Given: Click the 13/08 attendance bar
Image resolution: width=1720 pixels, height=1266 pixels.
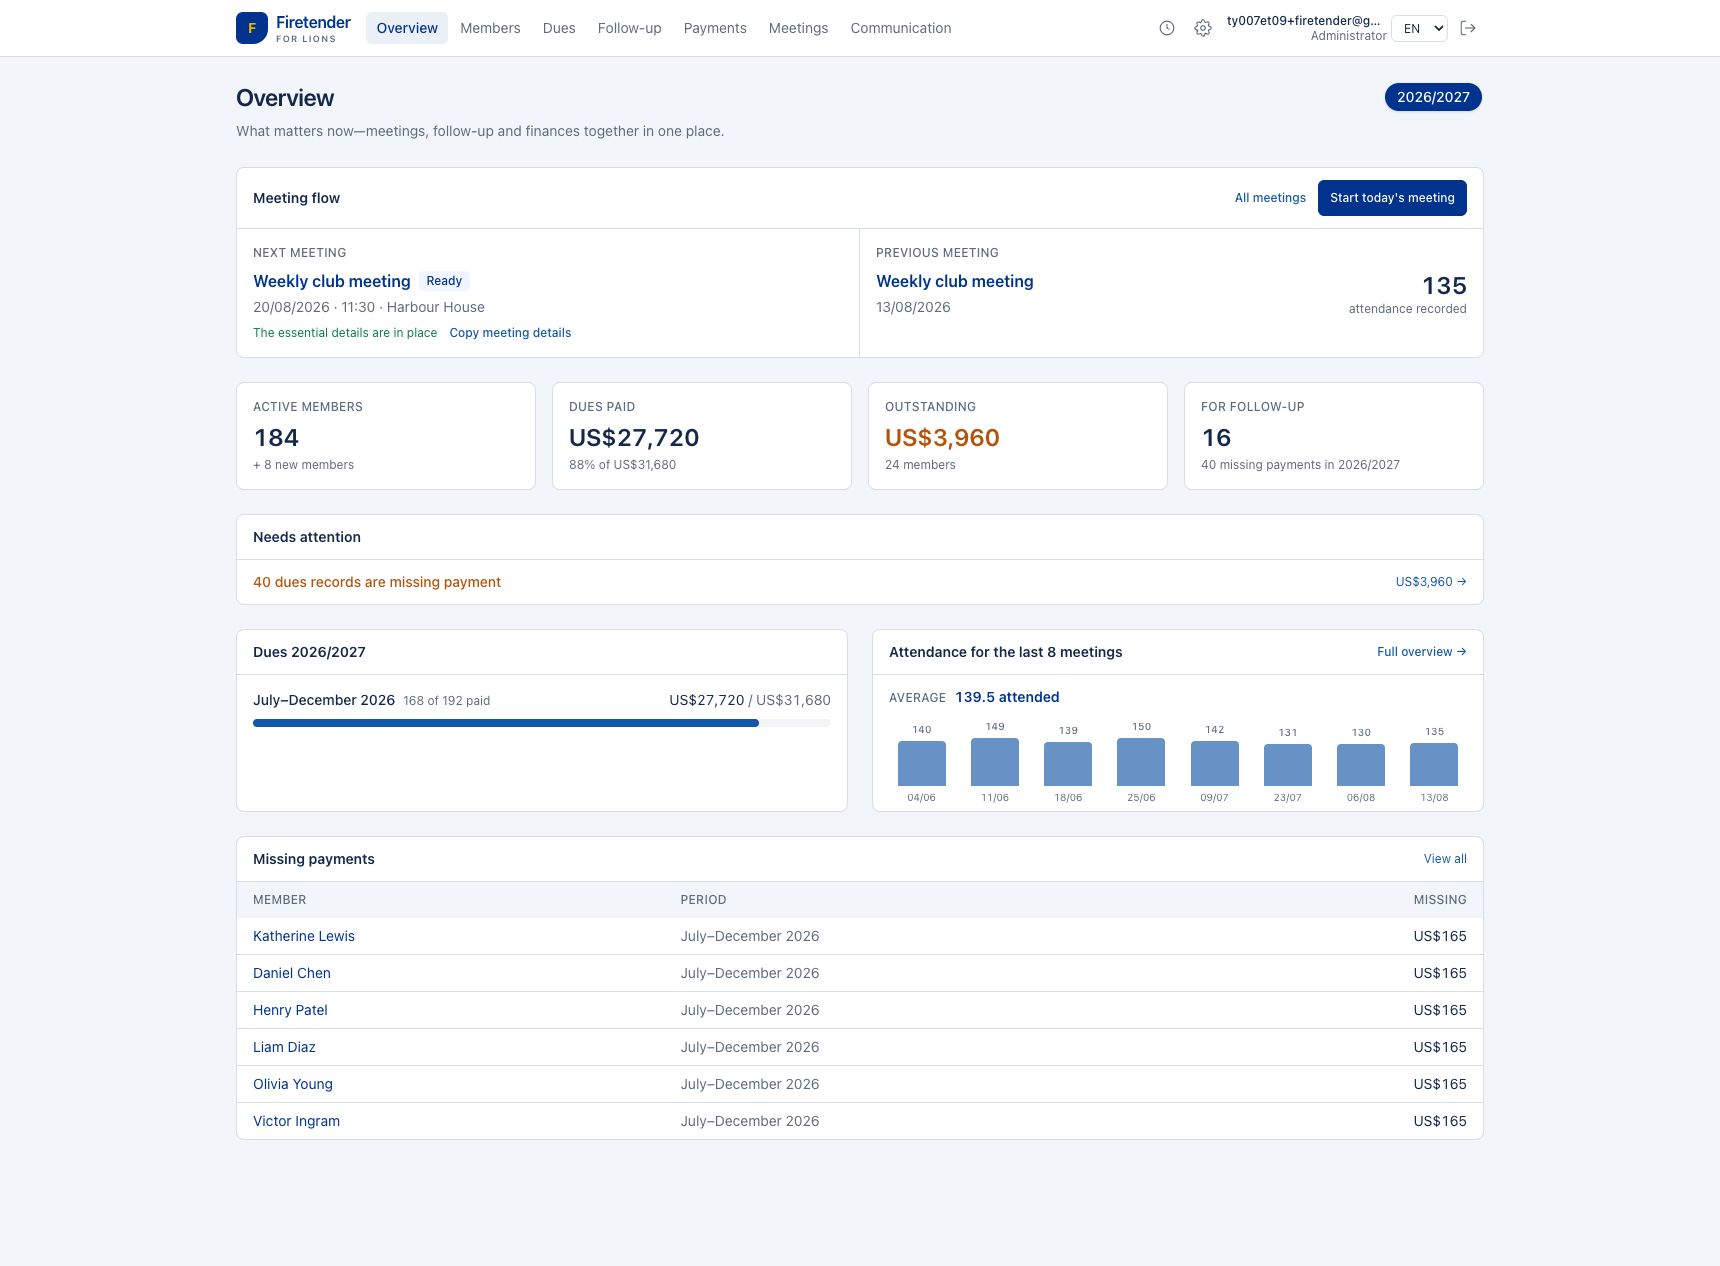Looking at the screenshot, I should pos(1434,764).
